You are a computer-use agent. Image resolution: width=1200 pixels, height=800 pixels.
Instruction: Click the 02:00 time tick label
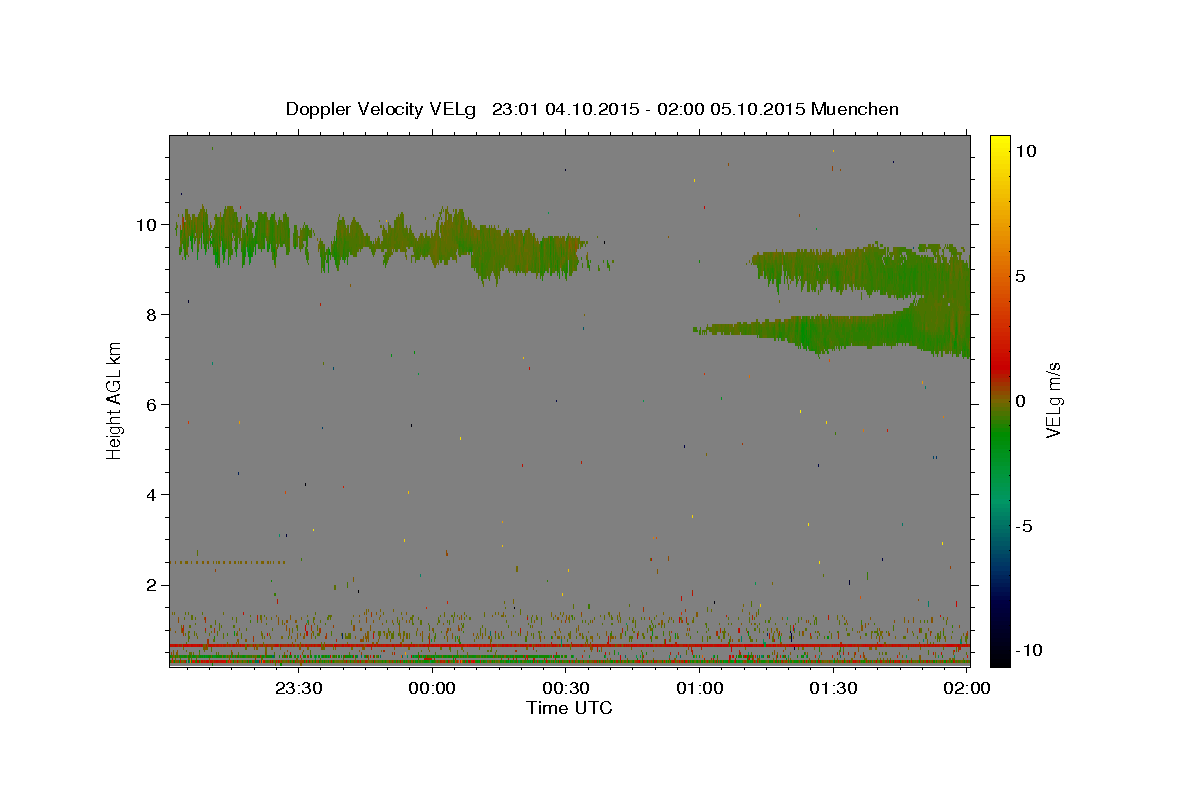tap(966, 688)
